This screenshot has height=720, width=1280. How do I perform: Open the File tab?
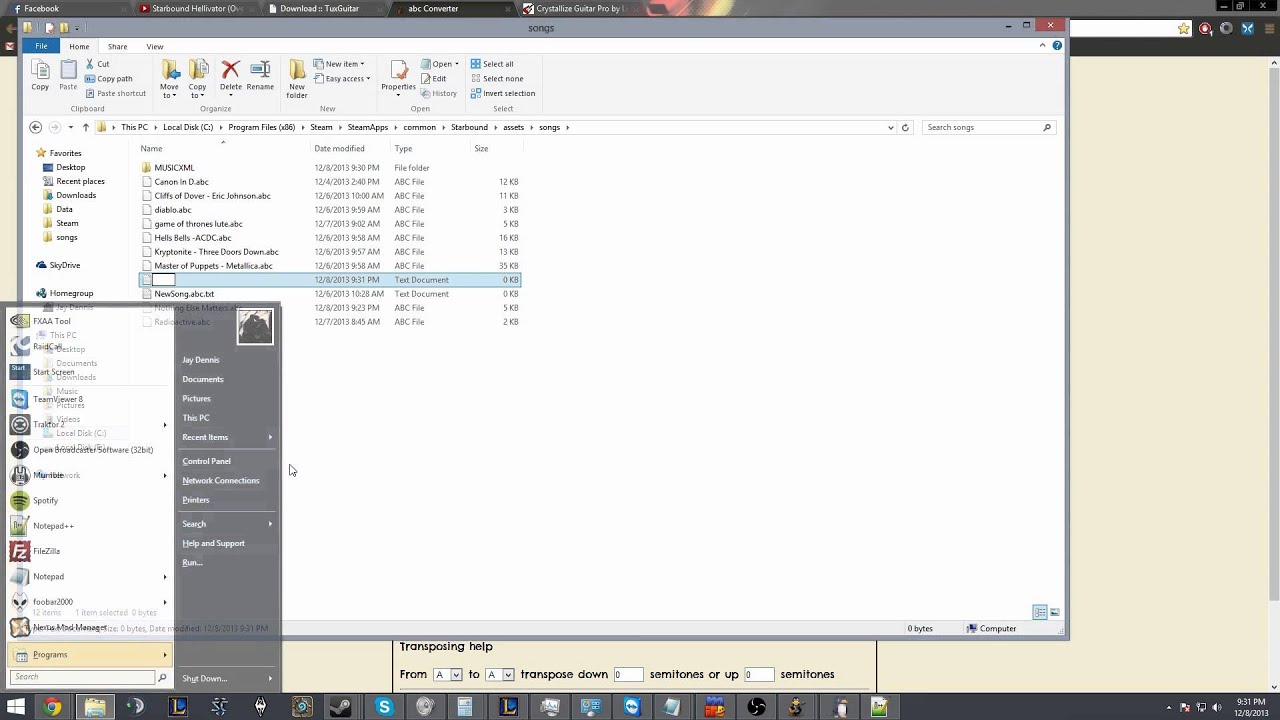pyautogui.click(x=41, y=46)
